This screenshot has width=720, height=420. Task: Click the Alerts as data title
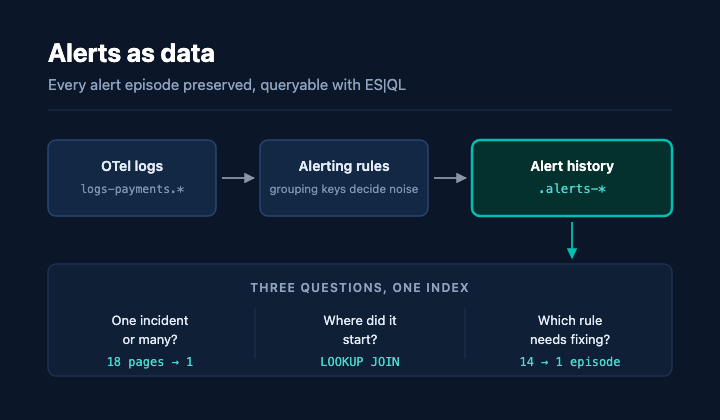point(131,53)
